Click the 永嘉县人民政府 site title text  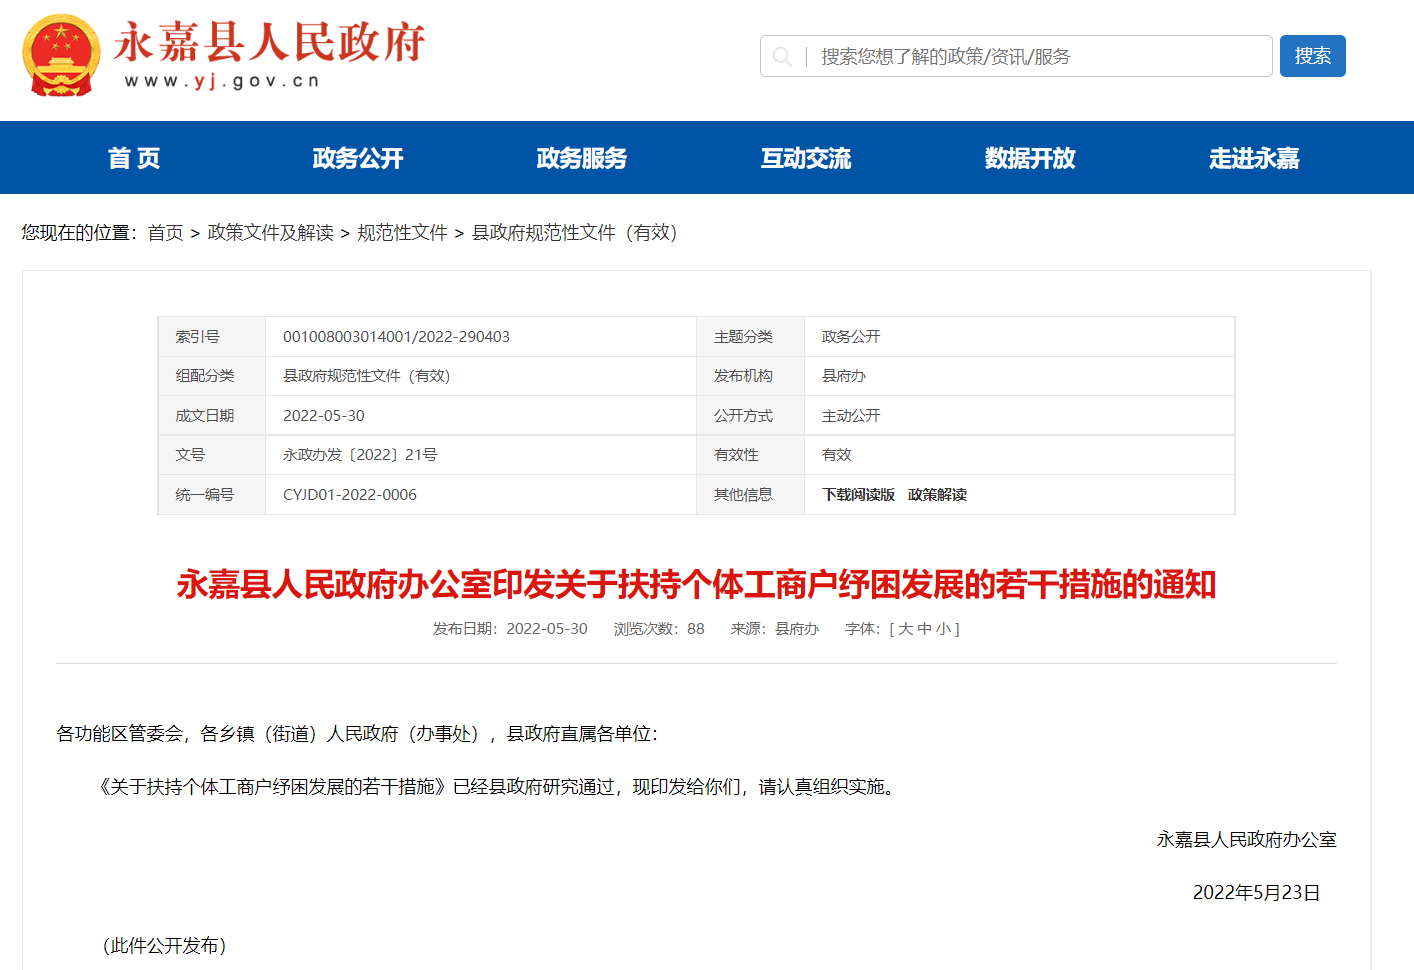click(x=270, y=43)
